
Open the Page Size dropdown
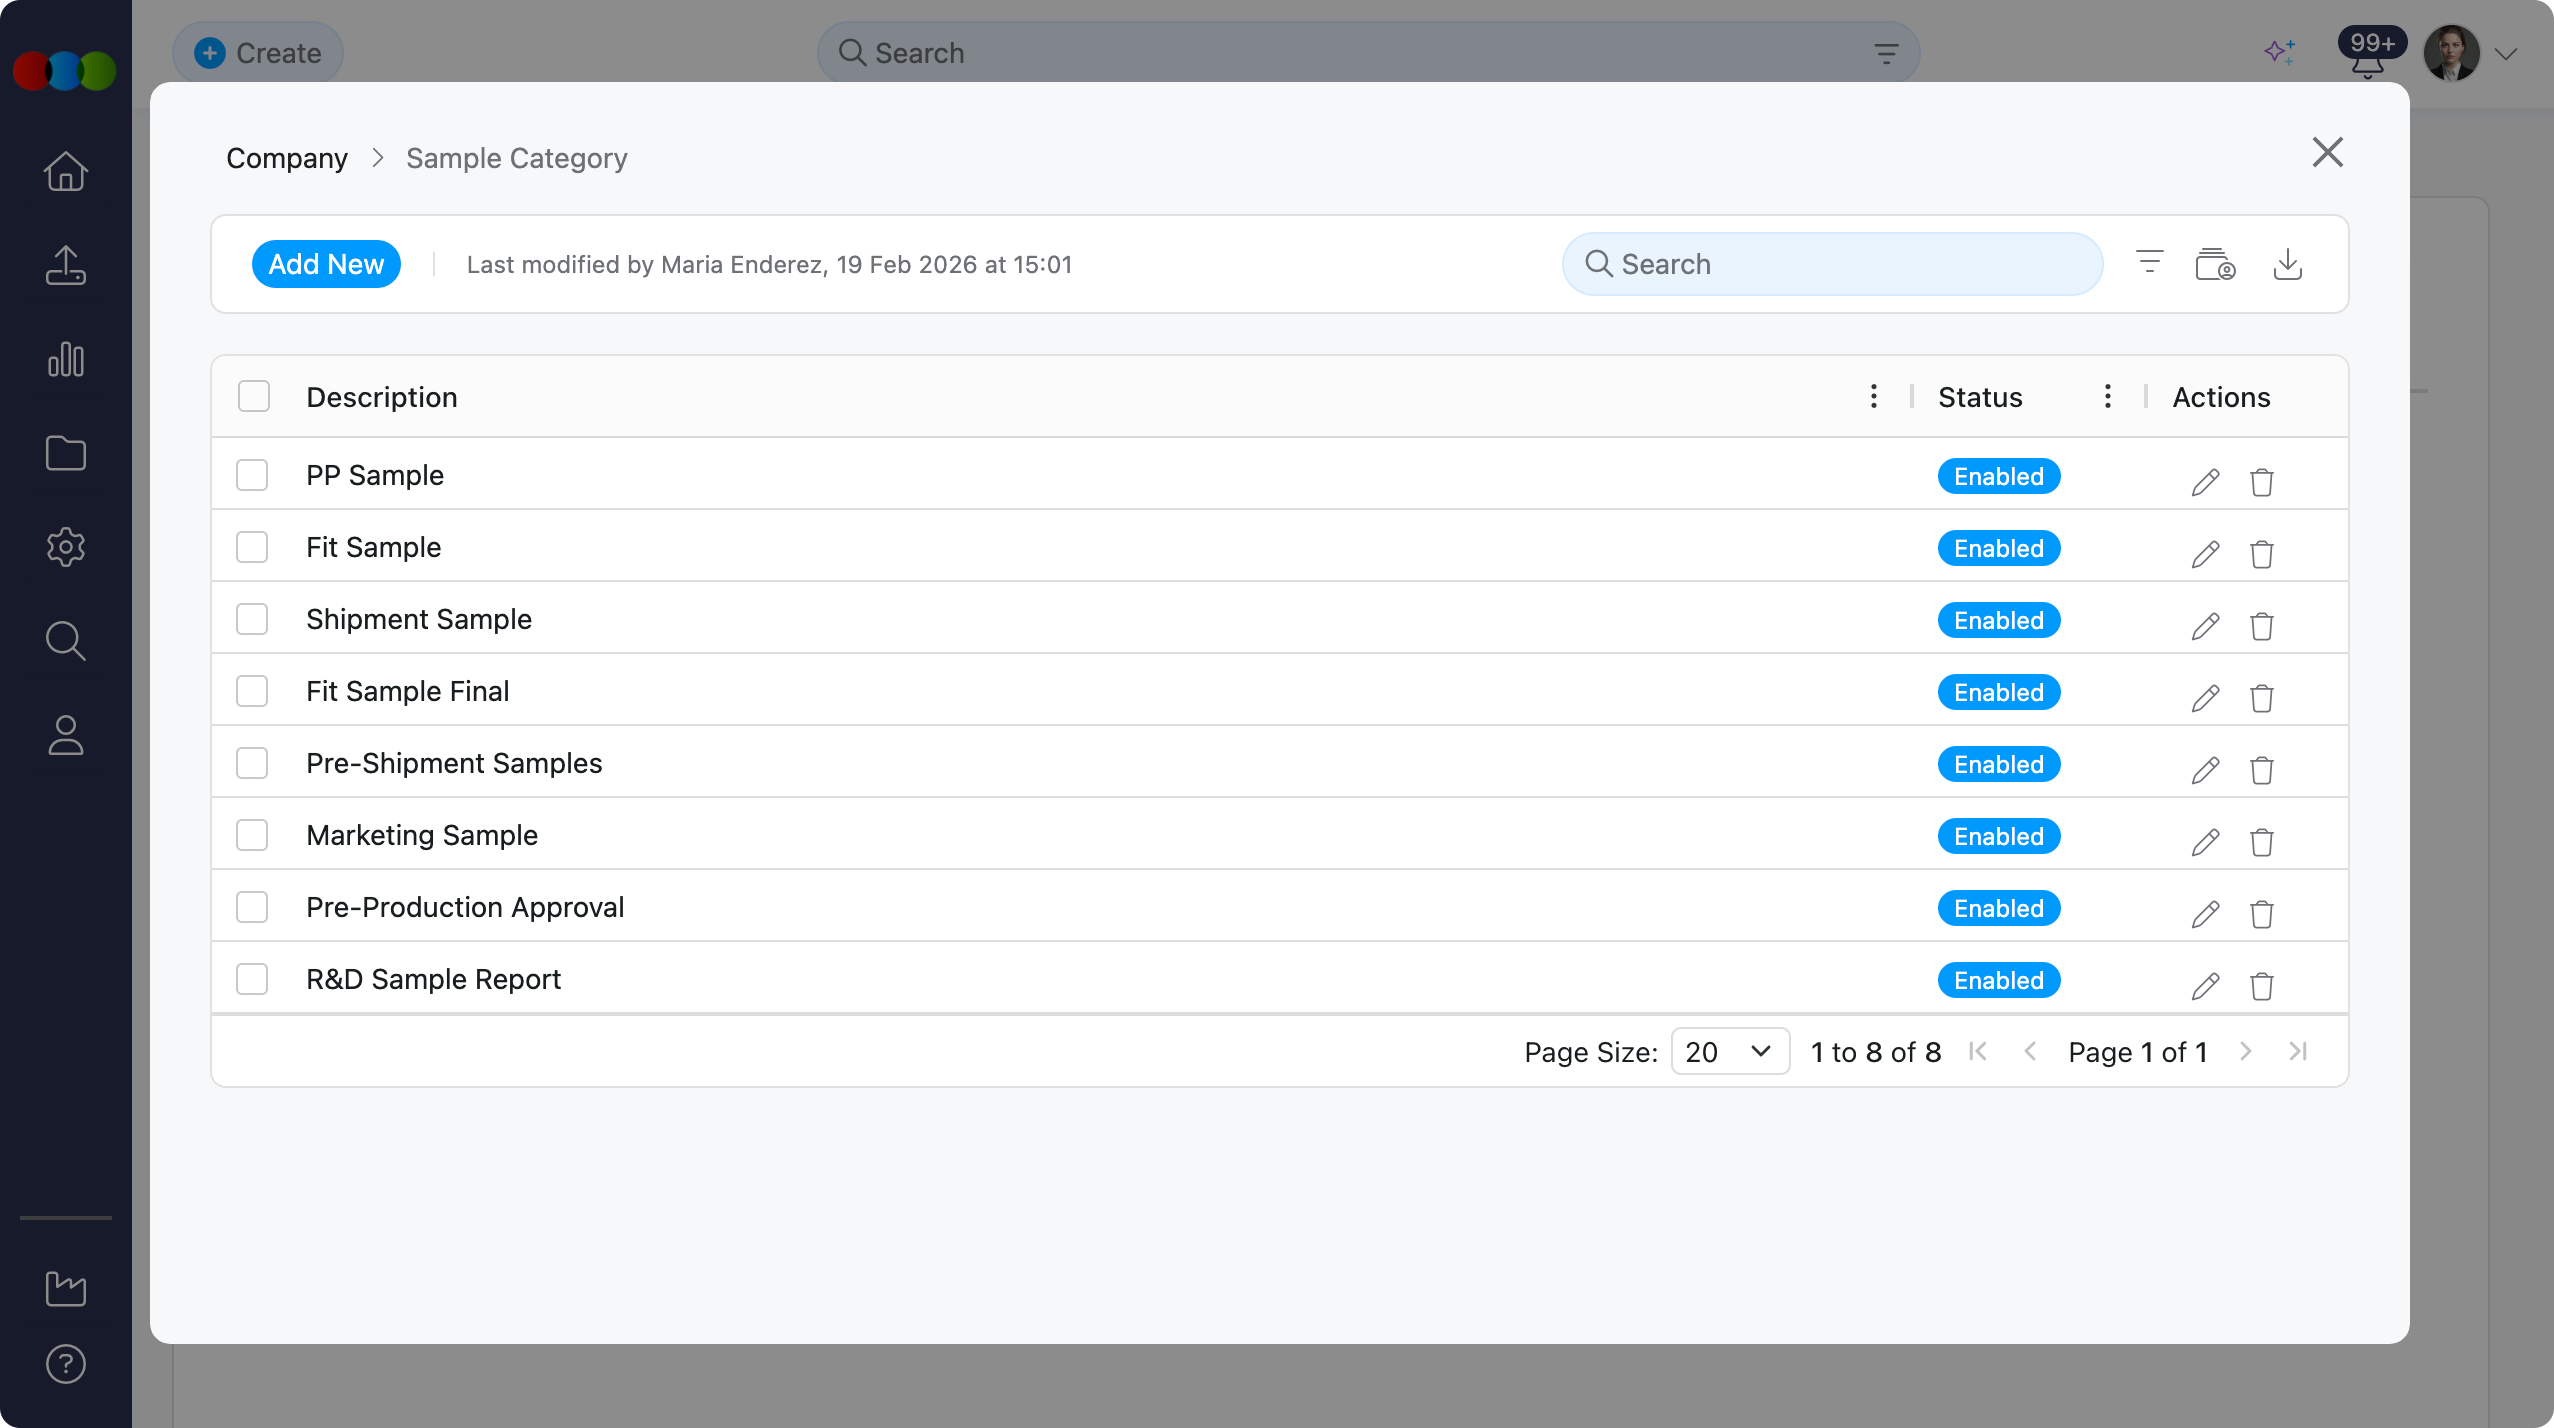[x=1729, y=1052]
